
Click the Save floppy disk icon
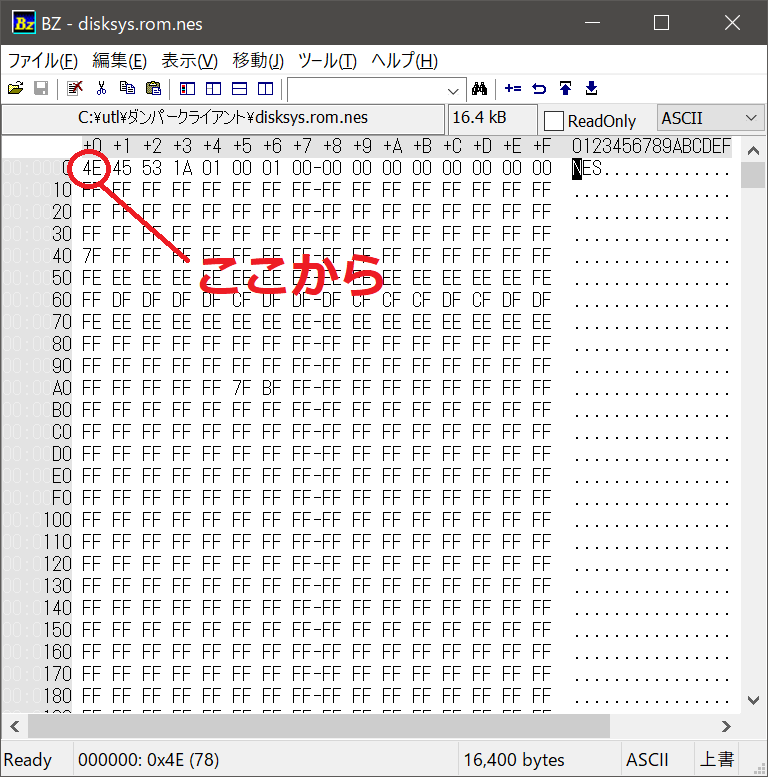coord(41,89)
